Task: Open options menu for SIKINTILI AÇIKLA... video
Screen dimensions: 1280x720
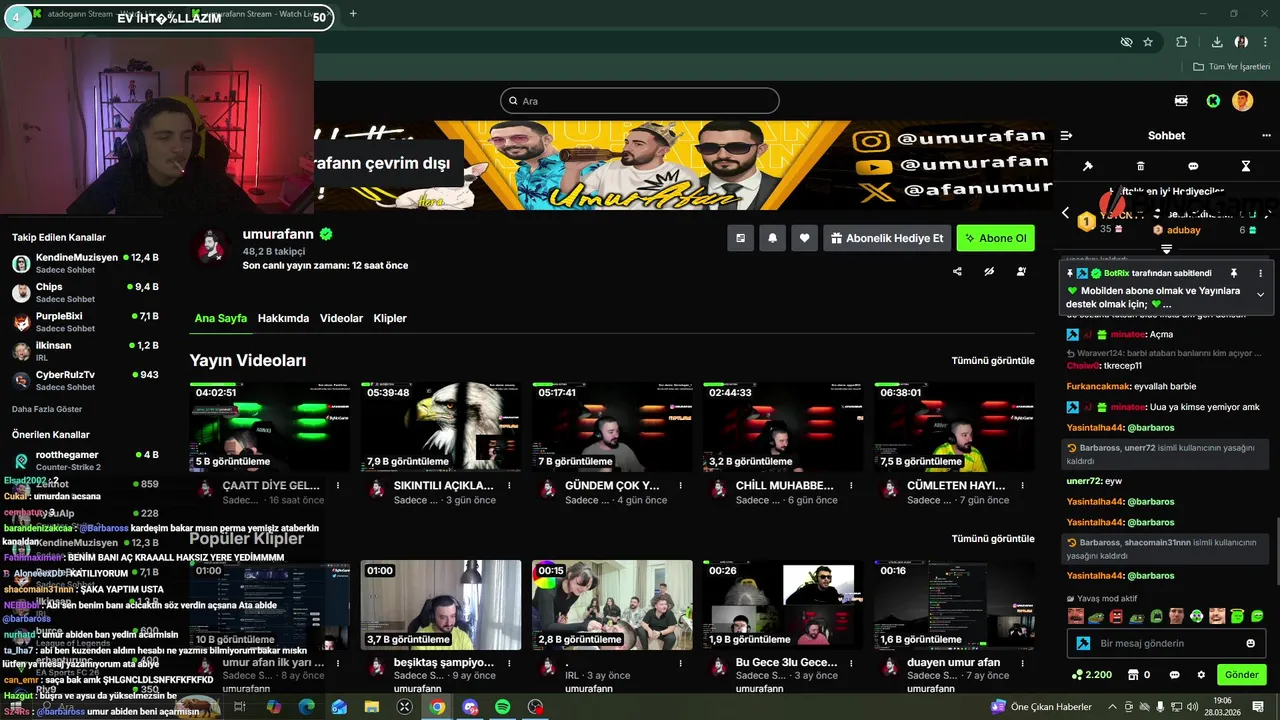Action: tap(509, 485)
